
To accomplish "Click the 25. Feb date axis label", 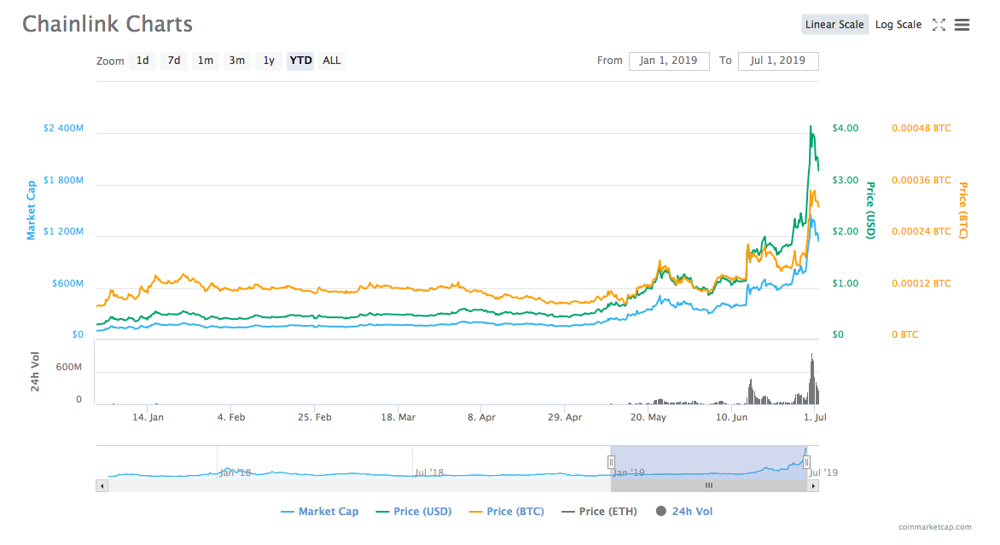I will coord(314,418).
